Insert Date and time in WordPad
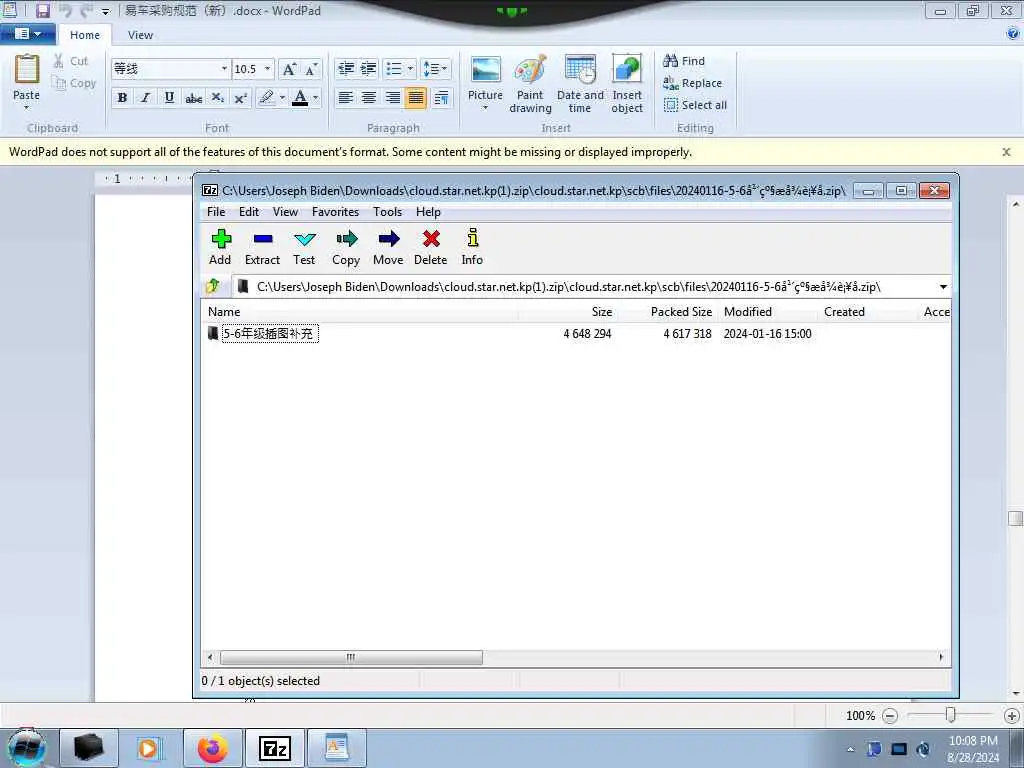The height and width of the screenshot is (768, 1024). tap(580, 84)
